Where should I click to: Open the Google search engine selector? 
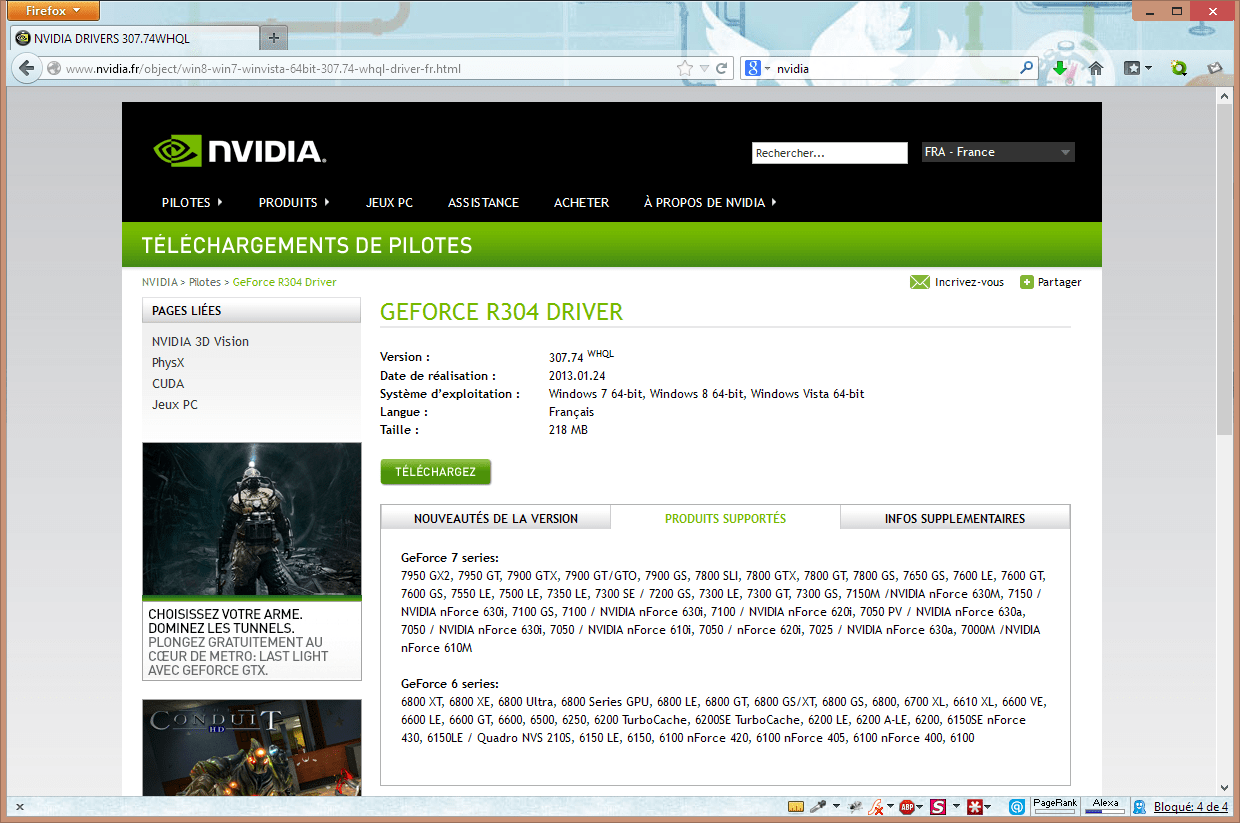757,69
